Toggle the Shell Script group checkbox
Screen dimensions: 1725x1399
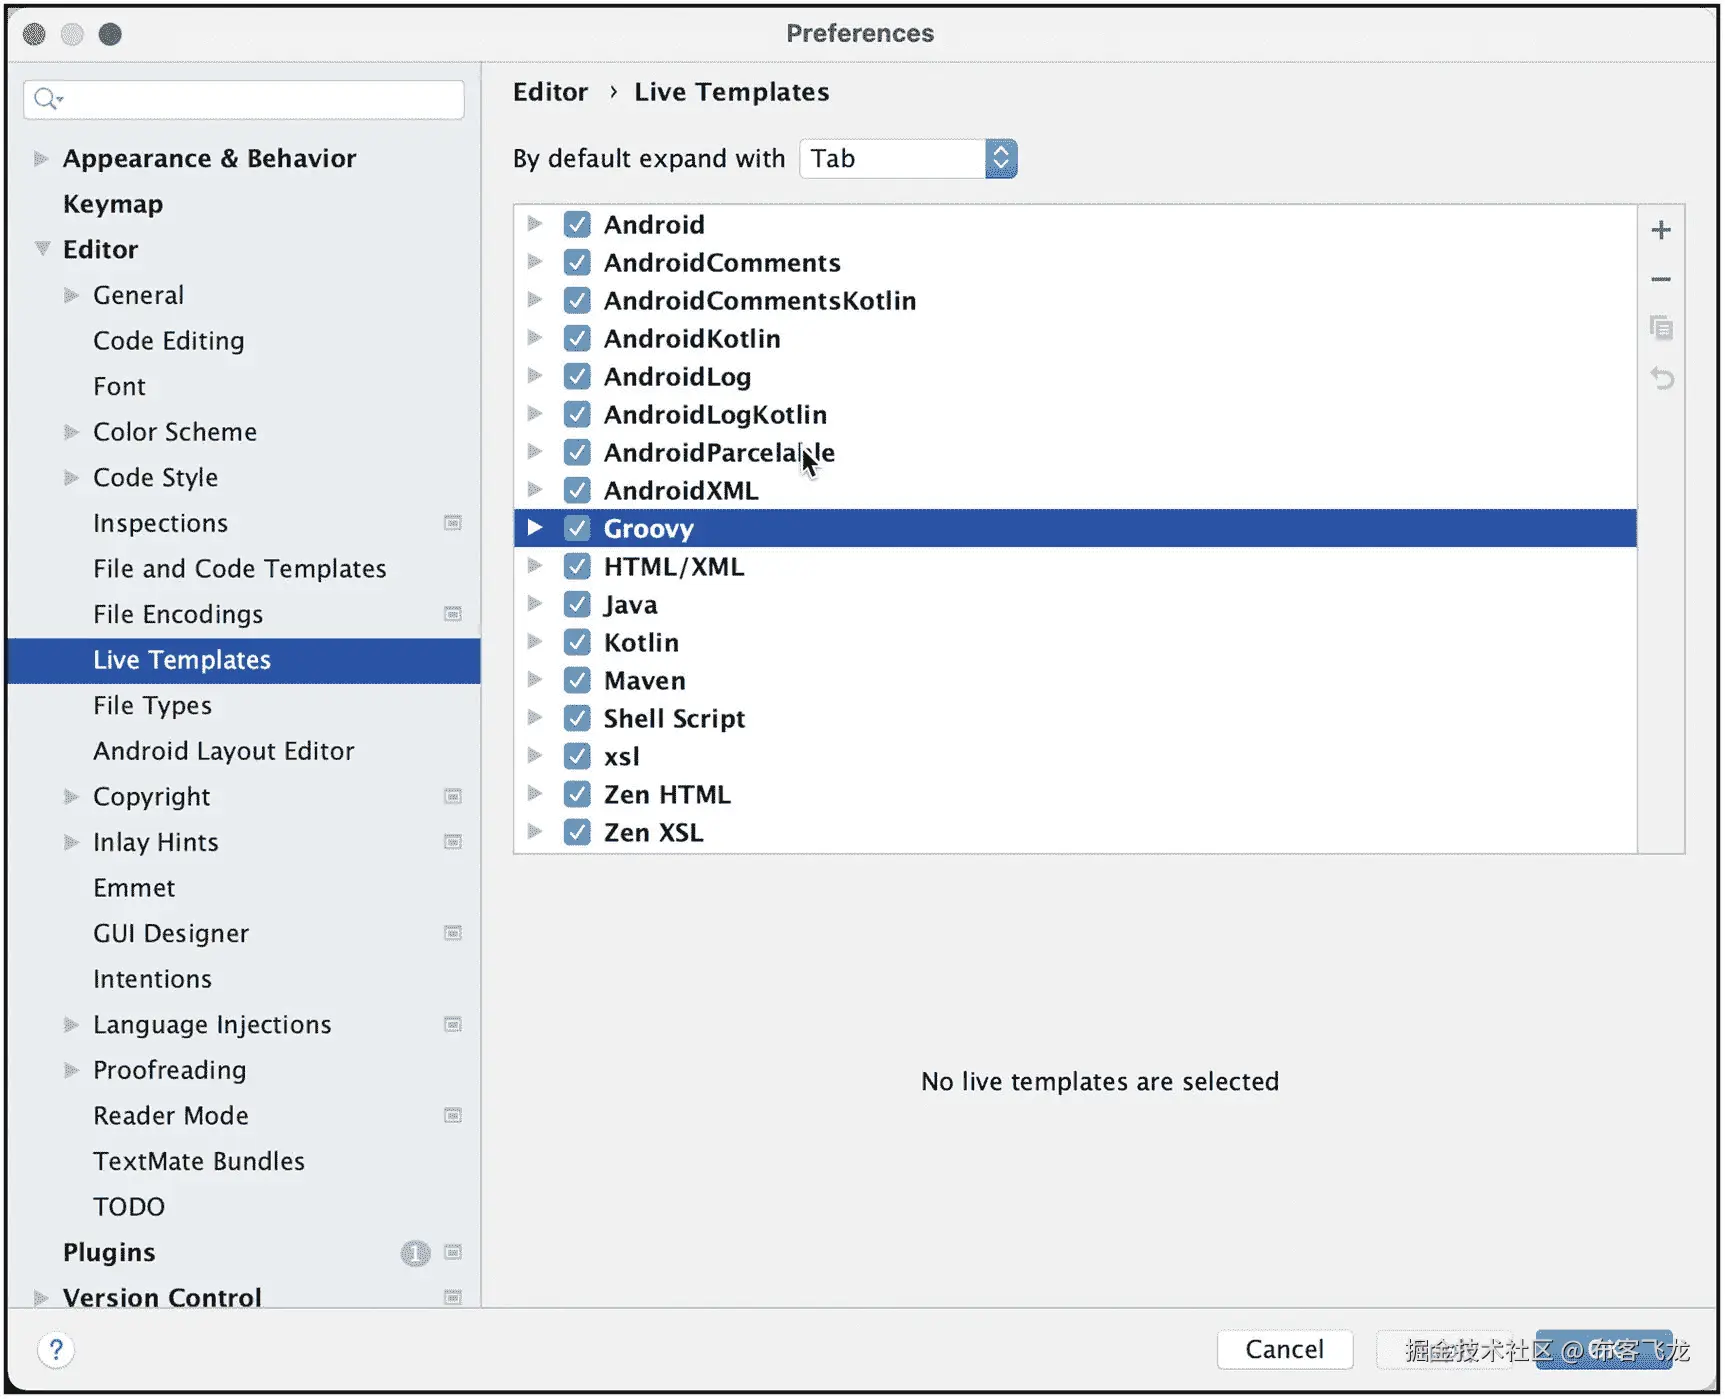(577, 718)
